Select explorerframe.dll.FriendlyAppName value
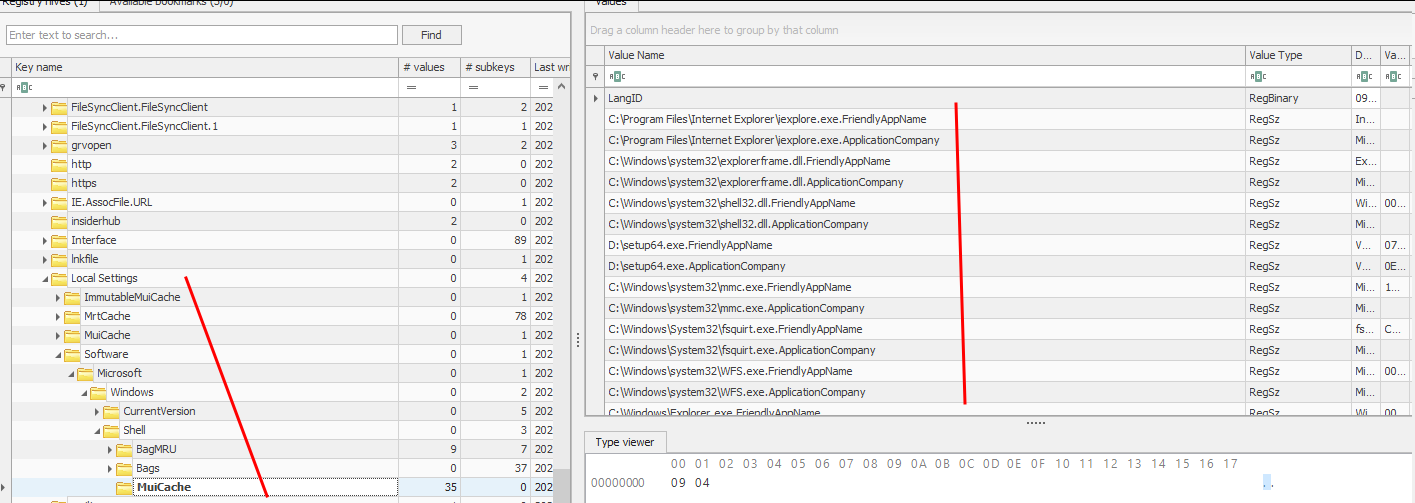1415x503 pixels. coord(749,161)
